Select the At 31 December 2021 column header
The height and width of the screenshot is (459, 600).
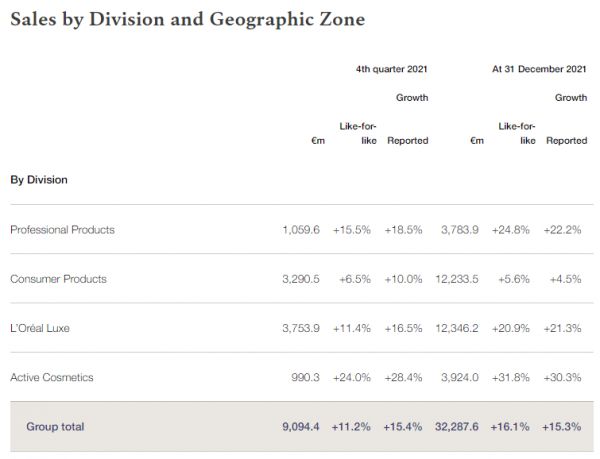(x=539, y=69)
